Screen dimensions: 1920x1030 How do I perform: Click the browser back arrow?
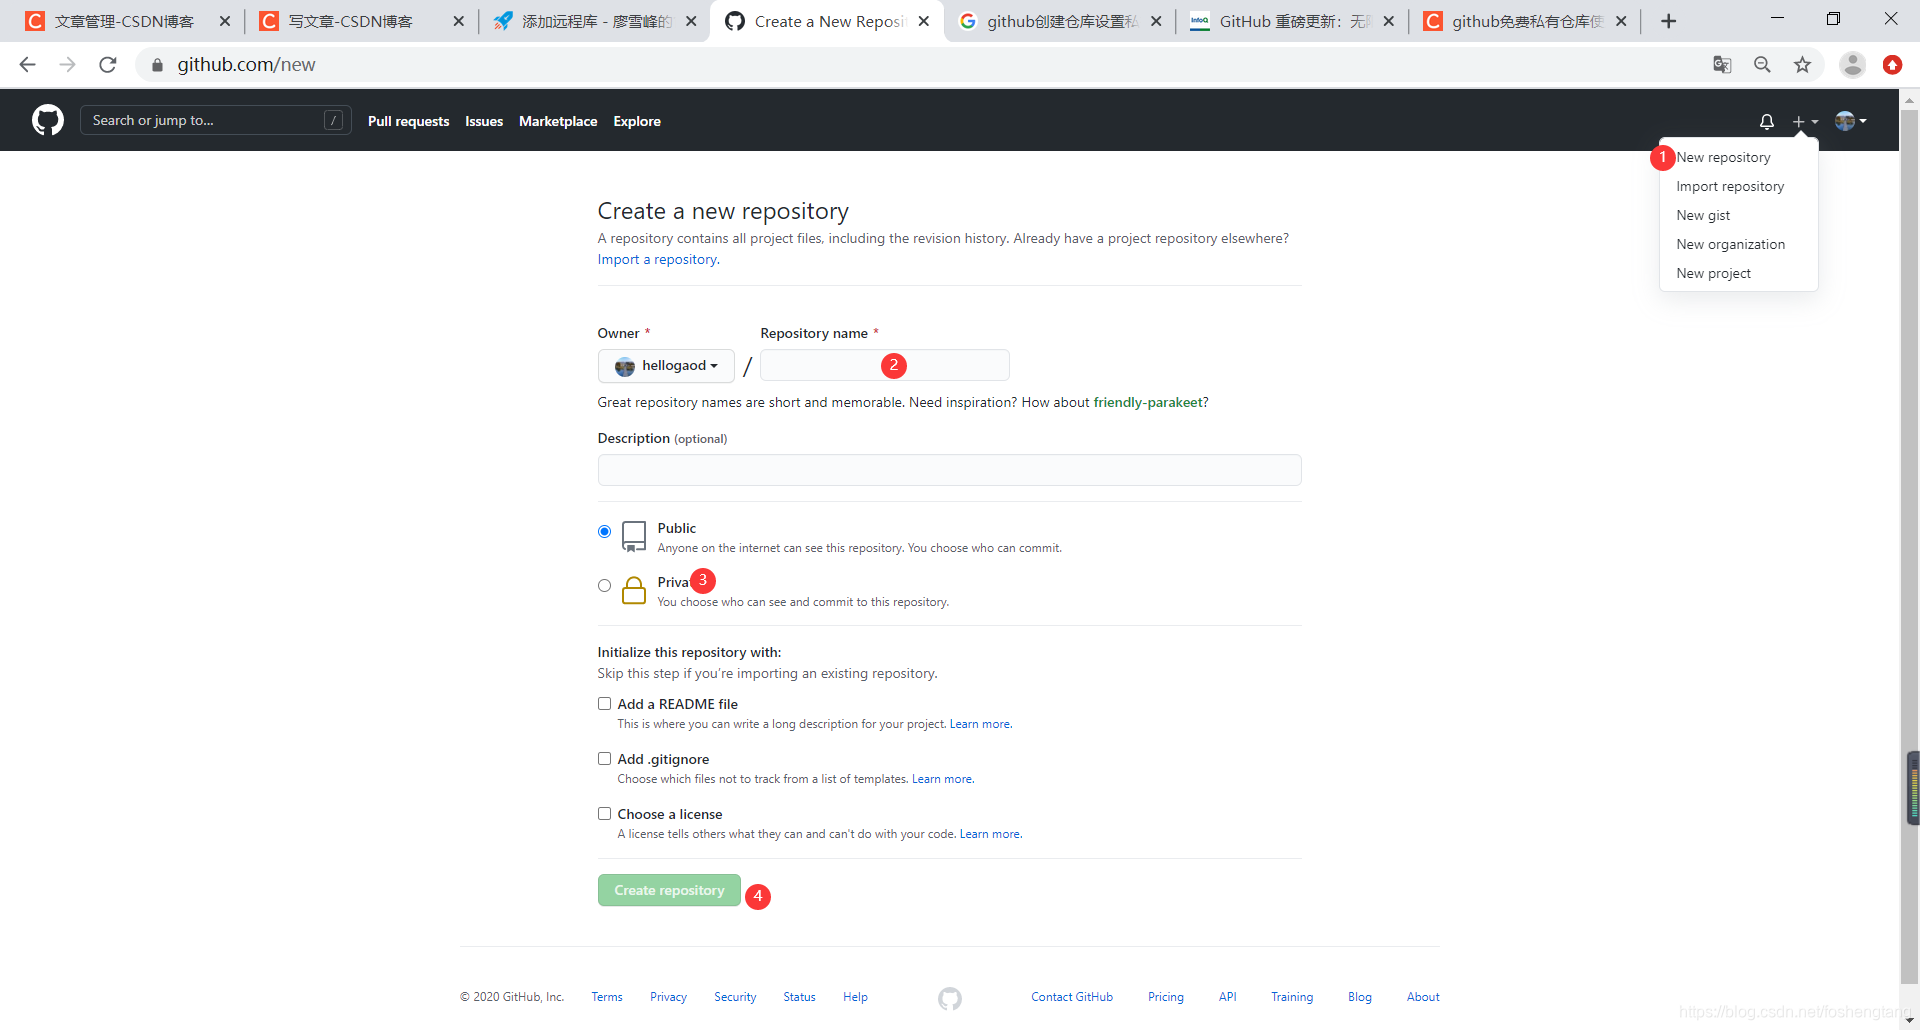[x=27, y=65]
